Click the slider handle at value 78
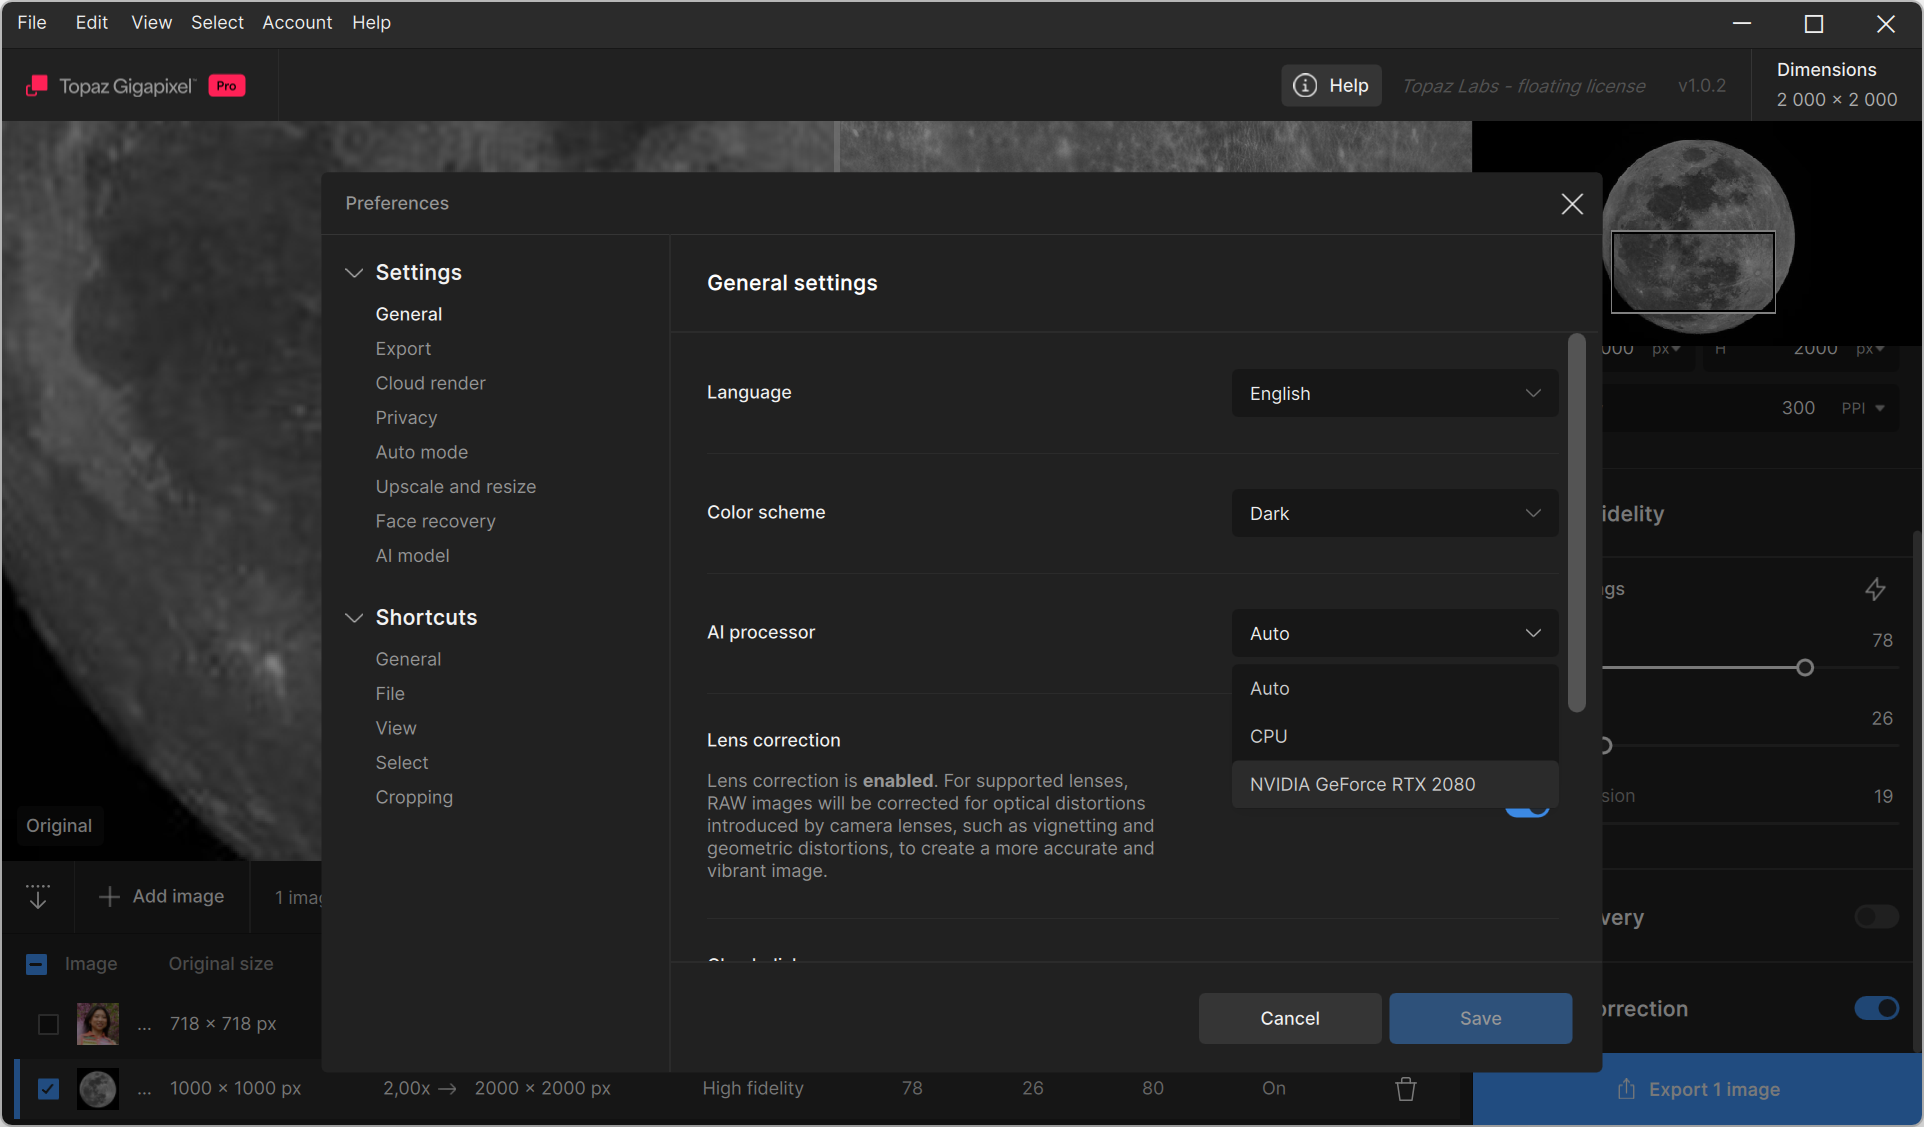 [x=1805, y=668]
